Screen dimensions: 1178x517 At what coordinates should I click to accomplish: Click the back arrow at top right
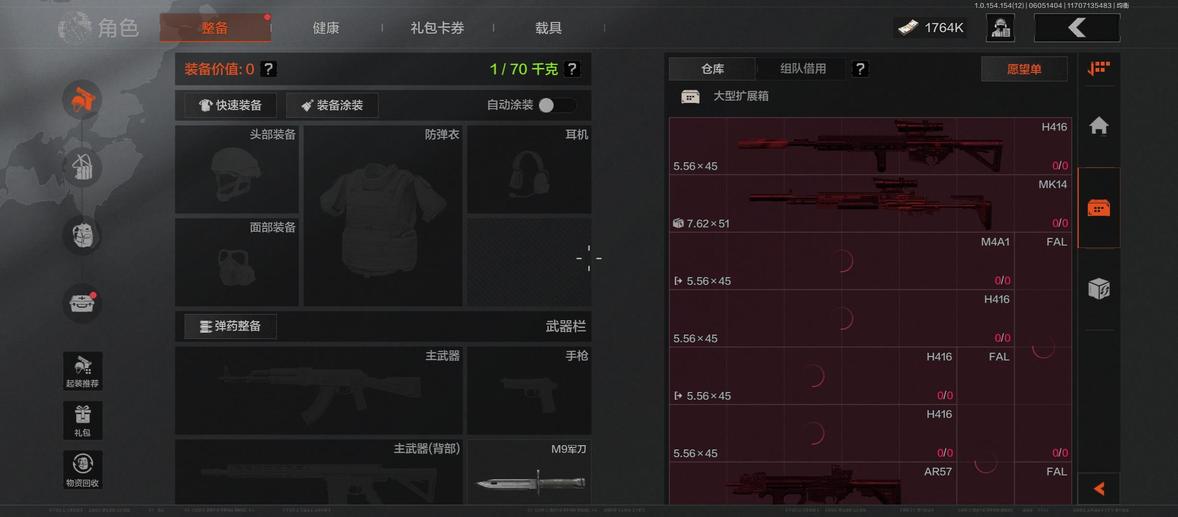click(x=1077, y=28)
